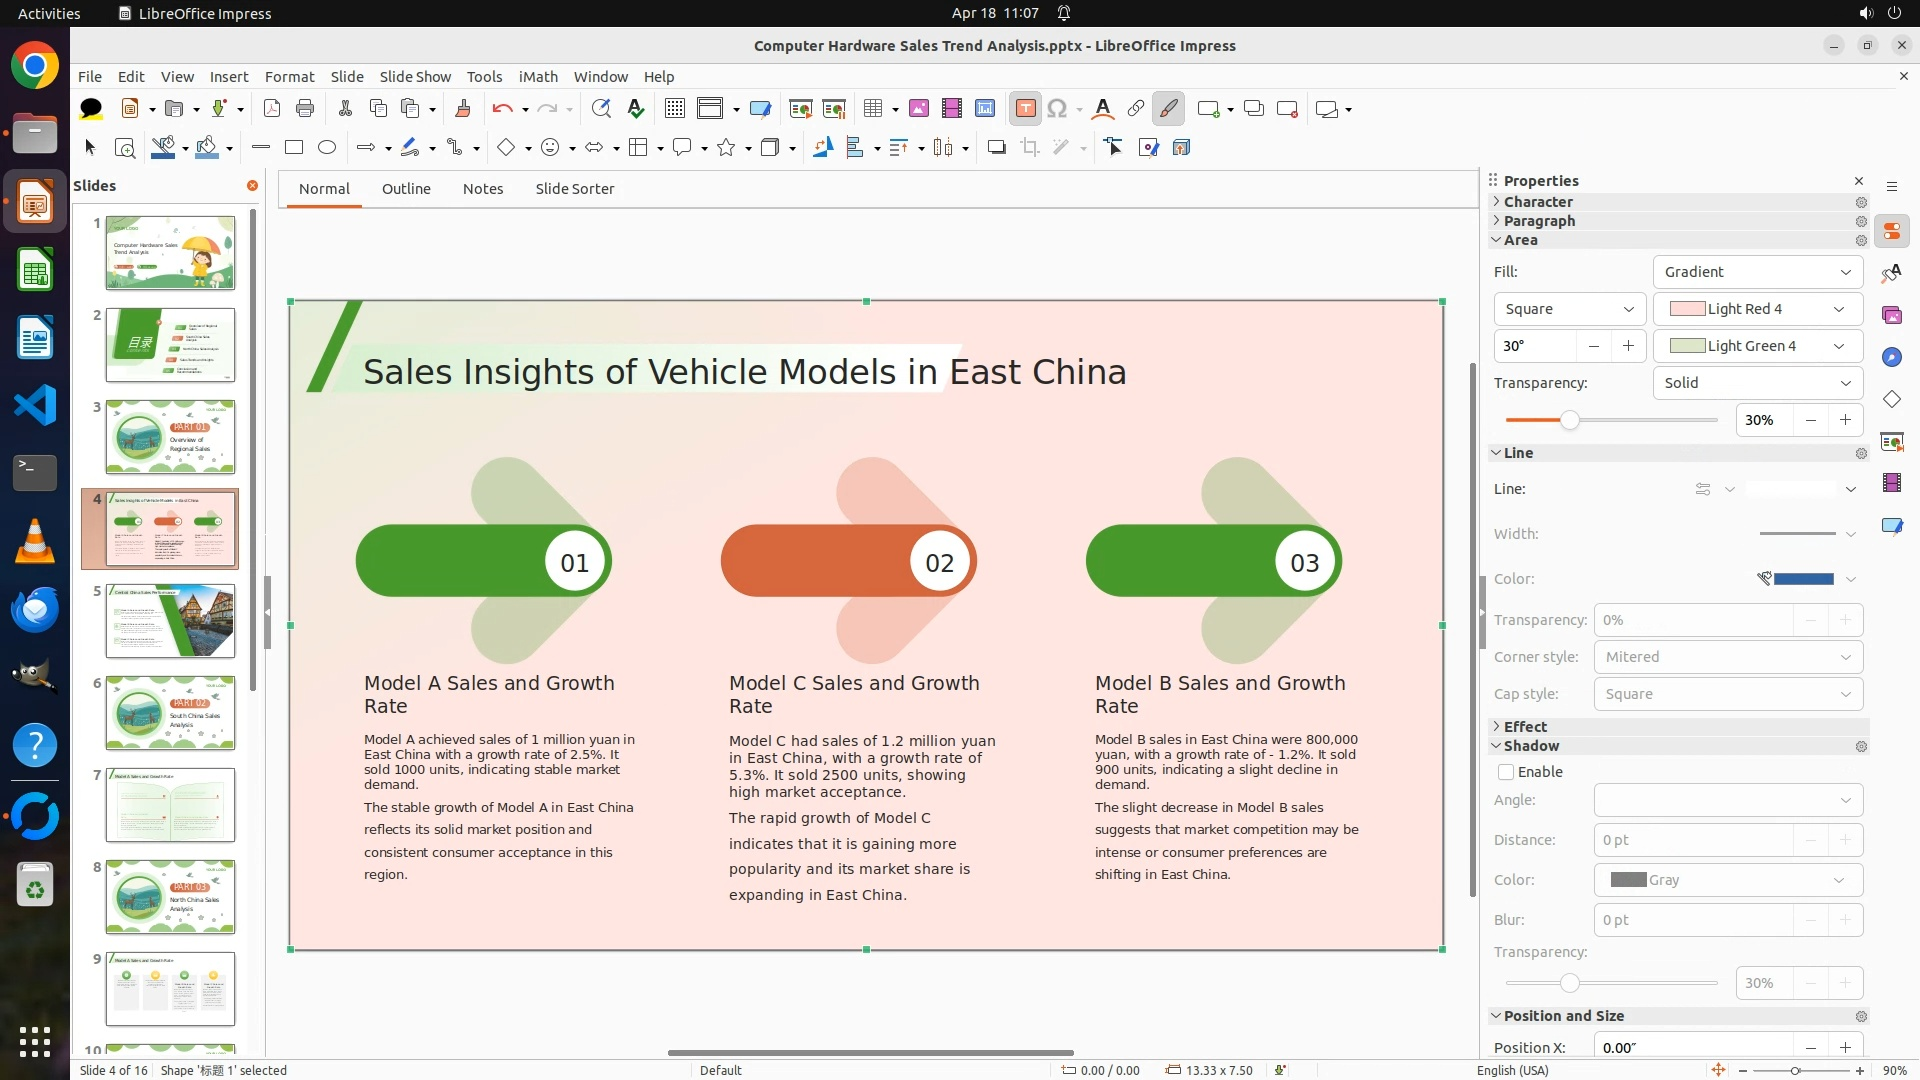Click the Shadow toolbar icon
1920x1080 pixels.
pos(996,148)
